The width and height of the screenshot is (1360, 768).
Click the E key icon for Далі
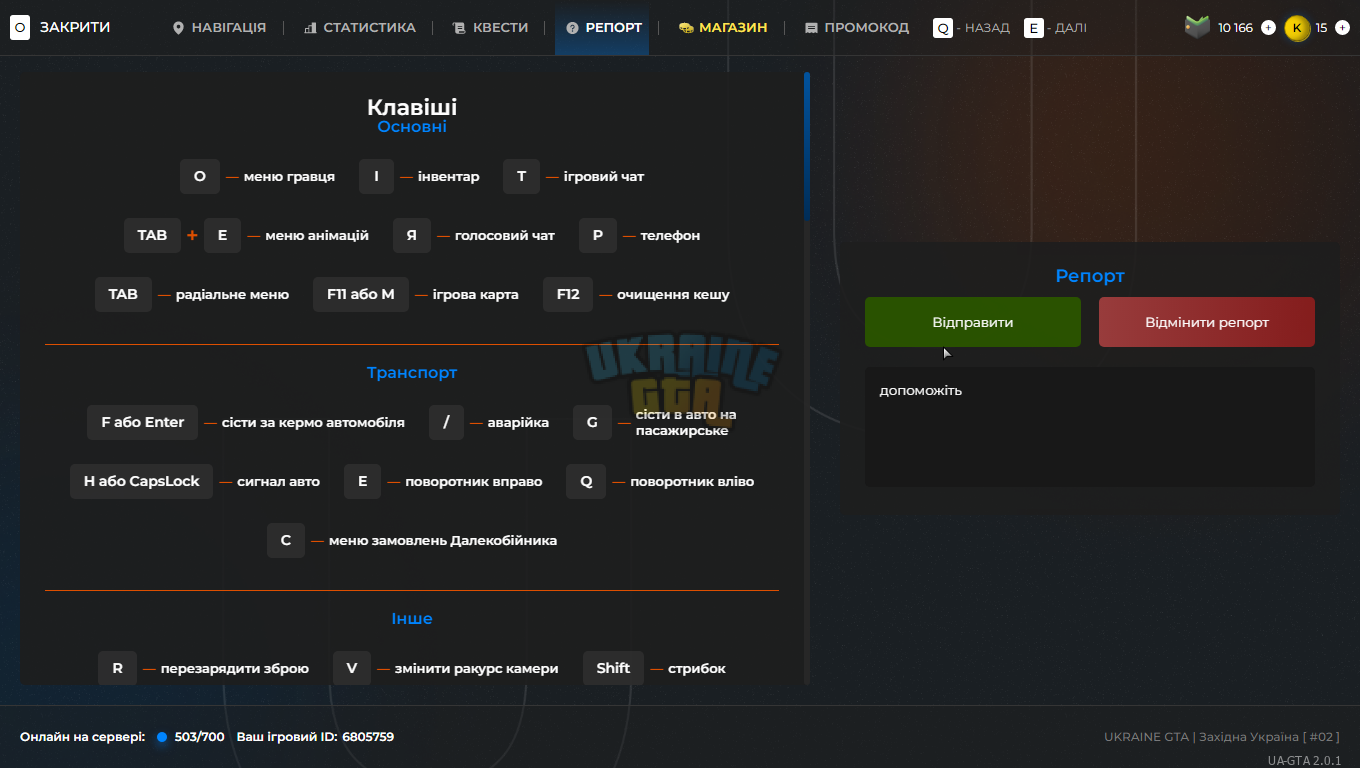point(1034,28)
